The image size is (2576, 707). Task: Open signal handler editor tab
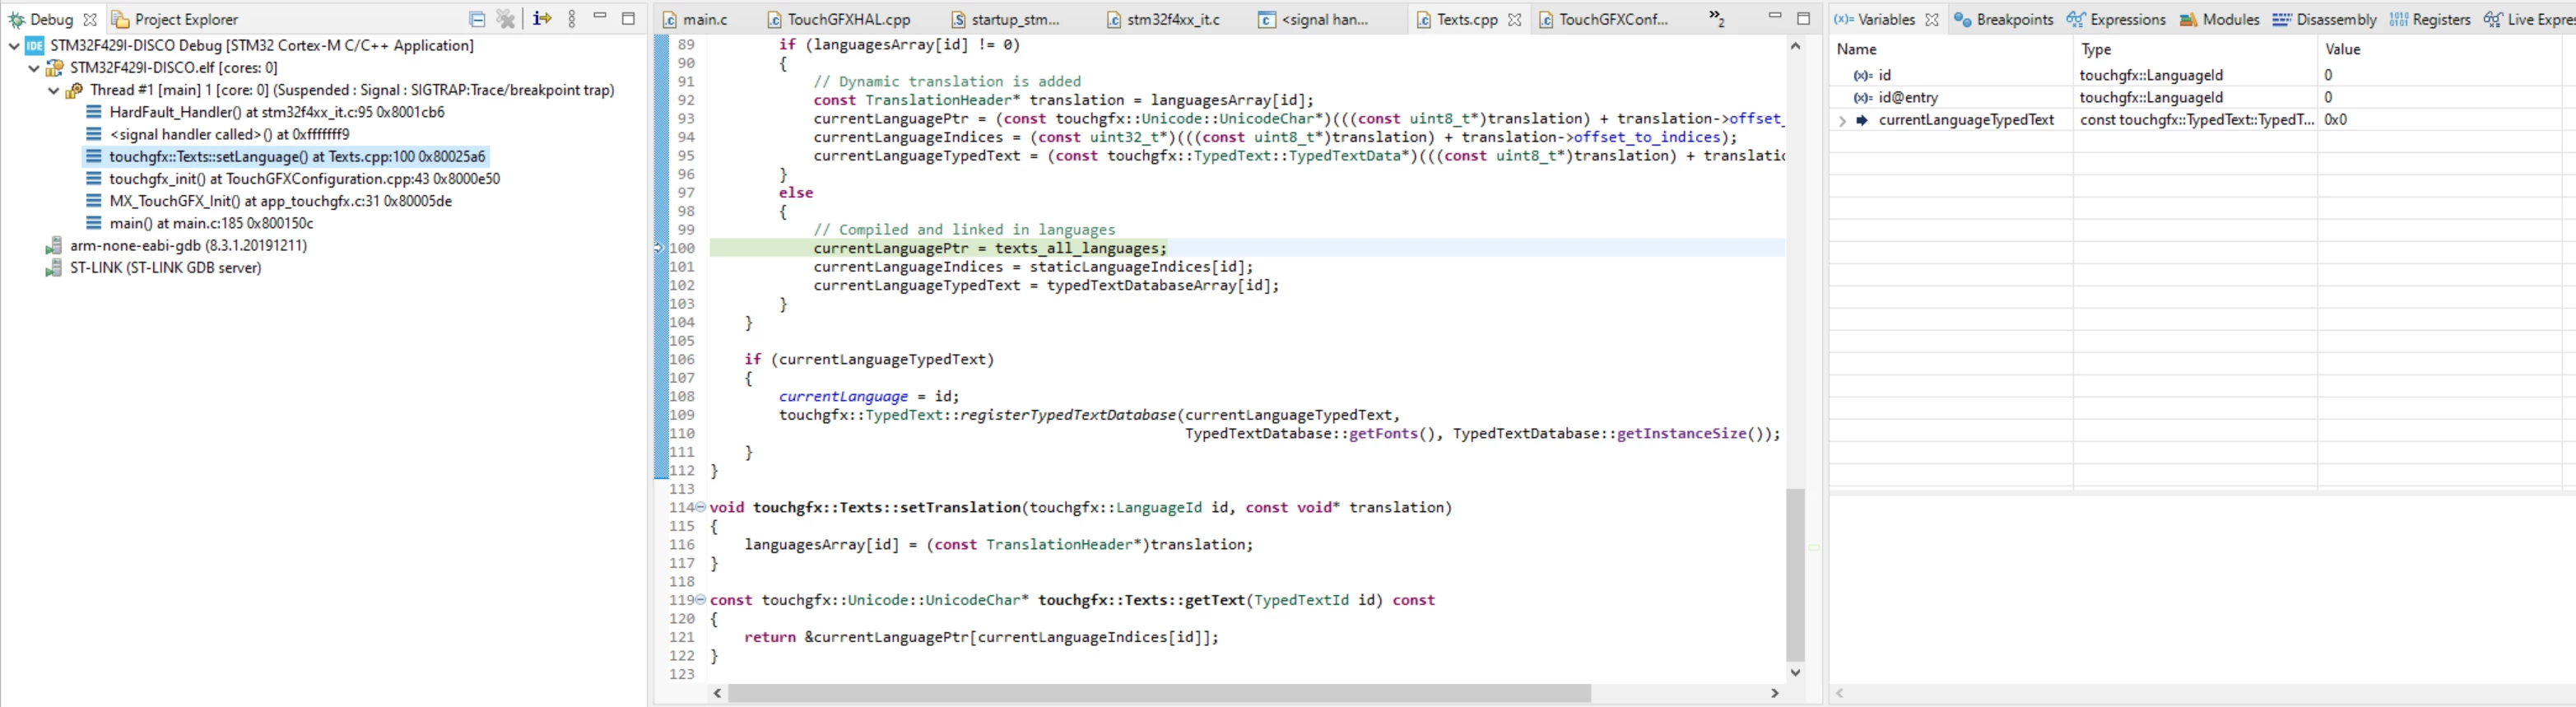point(1313,19)
